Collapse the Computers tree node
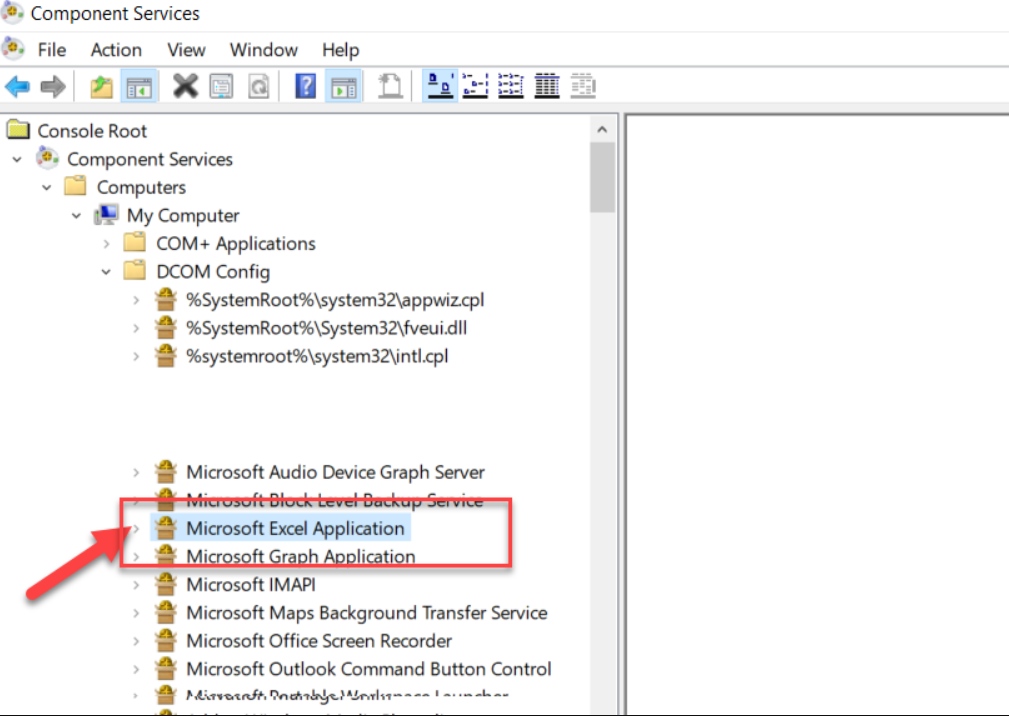 point(47,187)
